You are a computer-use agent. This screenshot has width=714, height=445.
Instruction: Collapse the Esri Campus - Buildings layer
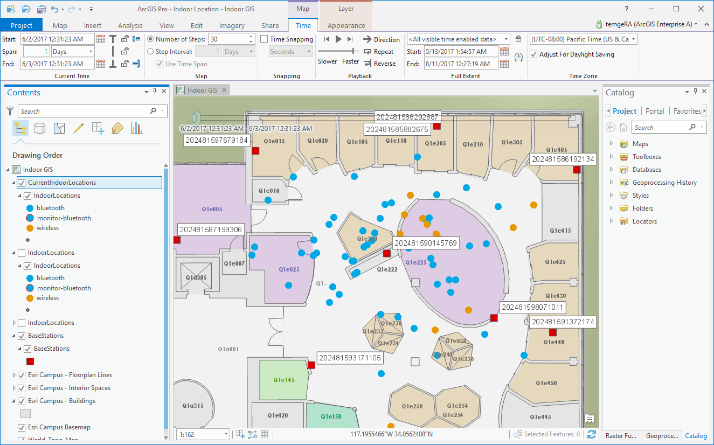(14, 401)
